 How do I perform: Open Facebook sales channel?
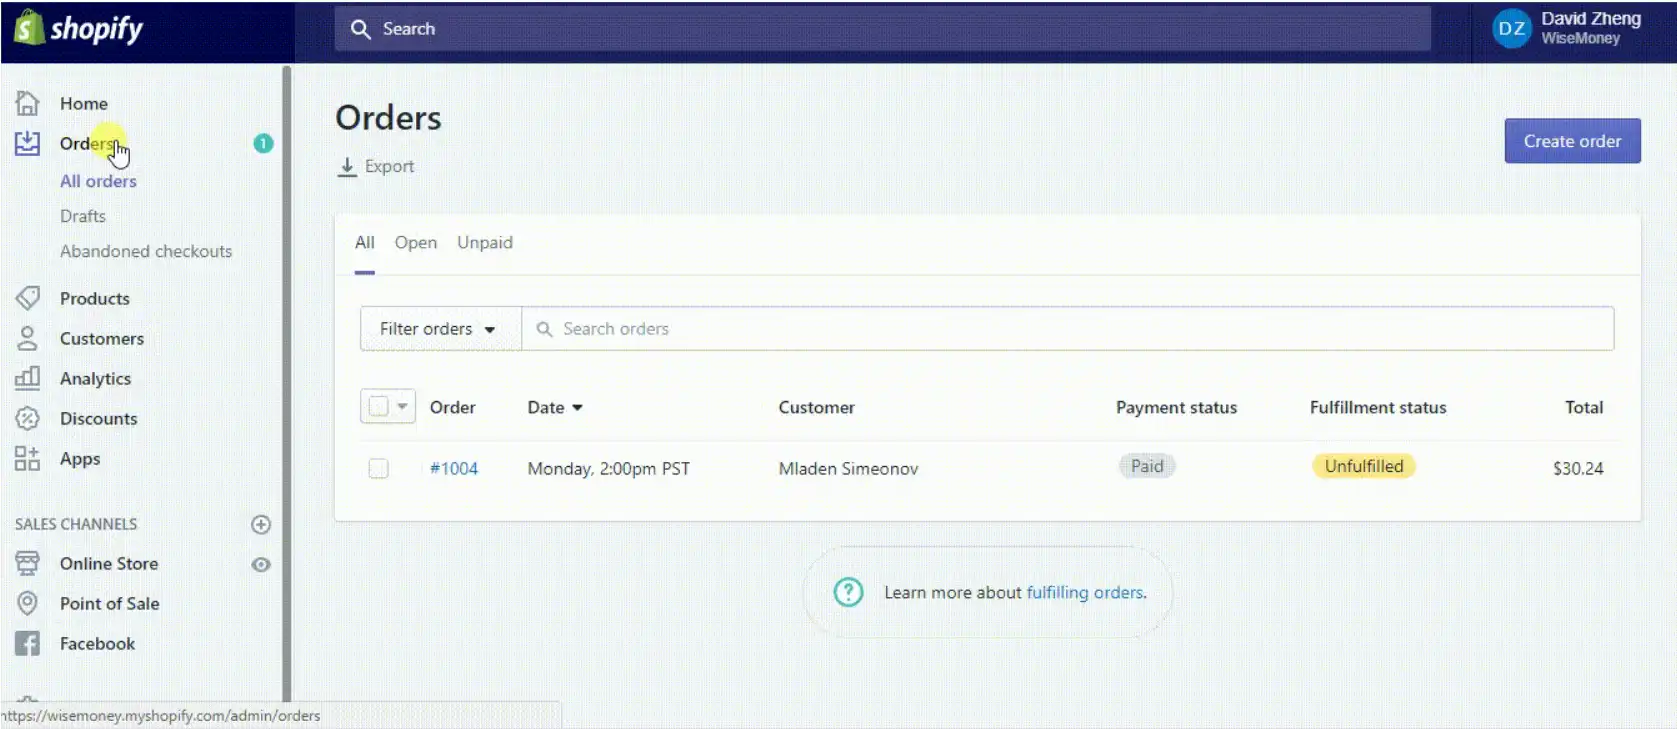[98, 643]
